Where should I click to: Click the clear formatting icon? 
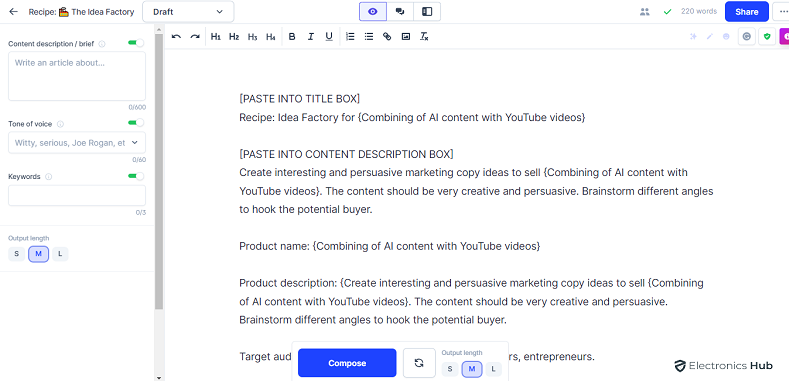point(424,37)
